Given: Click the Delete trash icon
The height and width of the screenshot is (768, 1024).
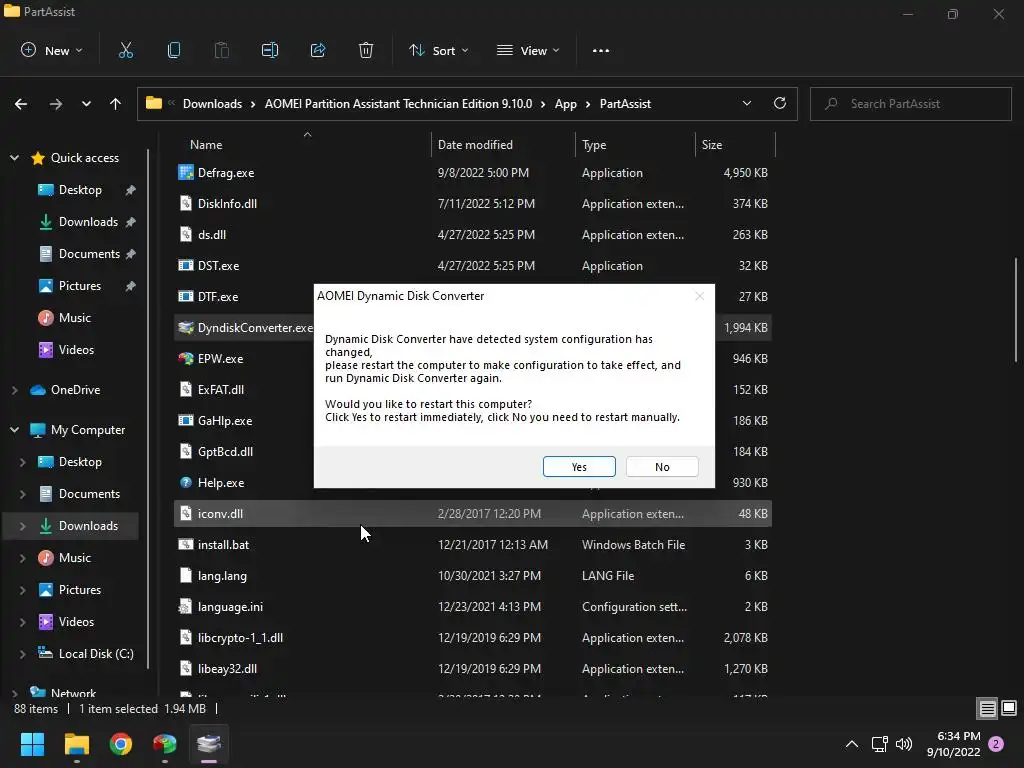Looking at the screenshot, I should click(x=366, y=50).
